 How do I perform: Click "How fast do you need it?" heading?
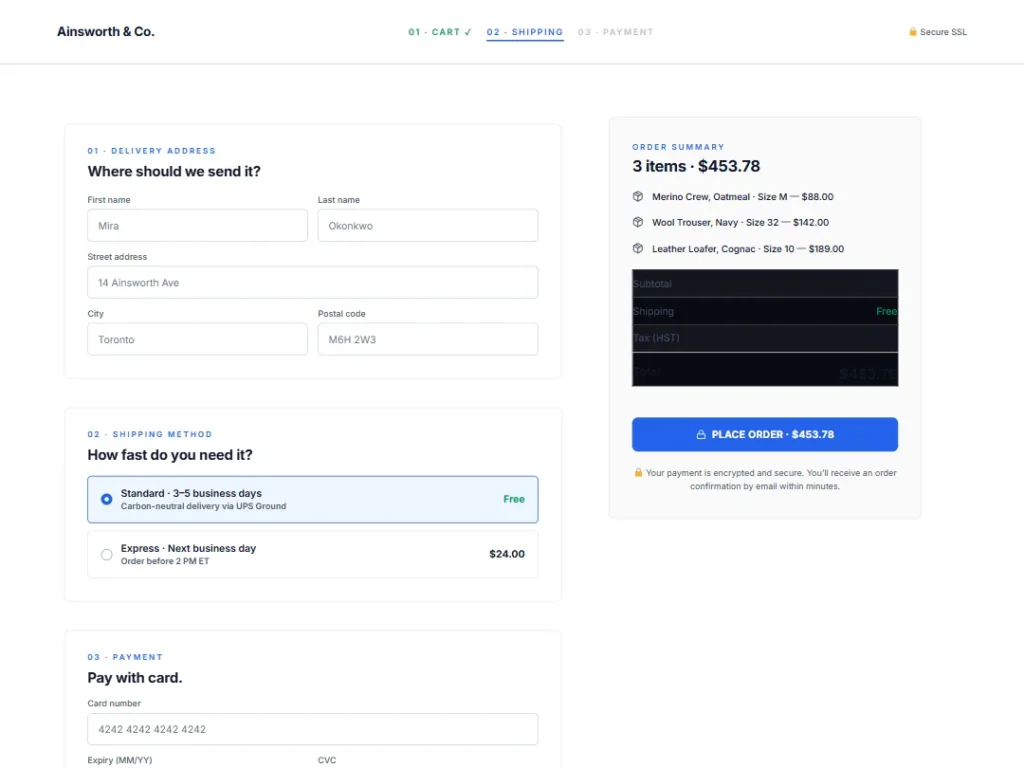click(170, 455)
